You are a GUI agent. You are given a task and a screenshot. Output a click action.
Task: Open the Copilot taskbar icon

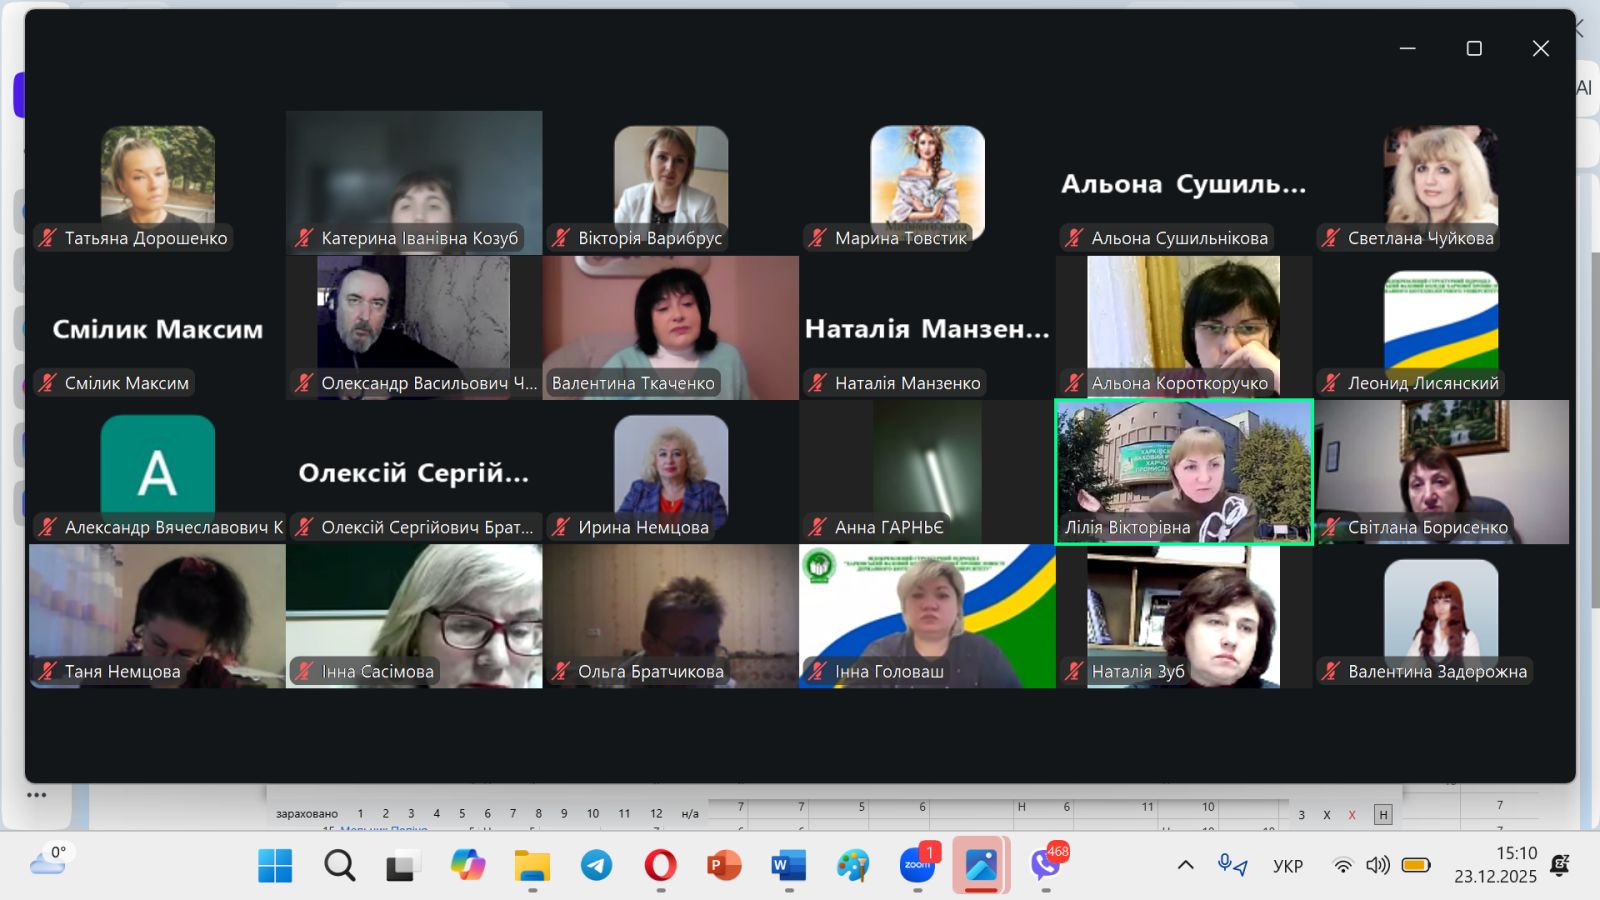468,865
